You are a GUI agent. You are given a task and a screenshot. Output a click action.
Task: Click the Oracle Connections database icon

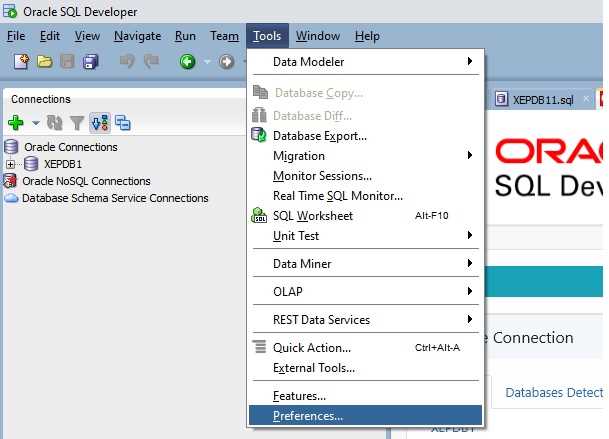tap(11, 147)
